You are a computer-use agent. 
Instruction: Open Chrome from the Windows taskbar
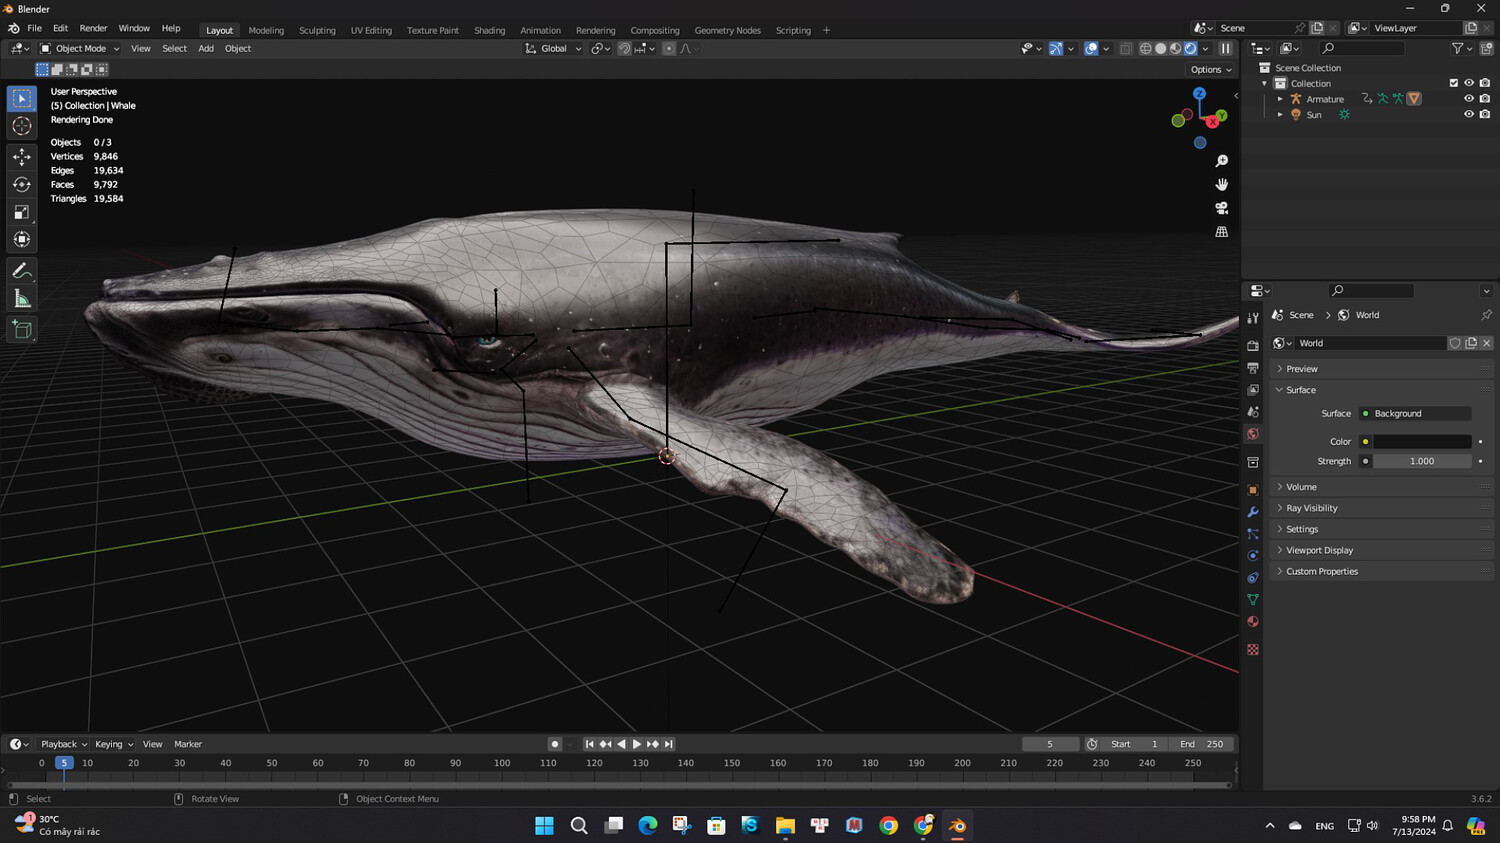(888, 825)
